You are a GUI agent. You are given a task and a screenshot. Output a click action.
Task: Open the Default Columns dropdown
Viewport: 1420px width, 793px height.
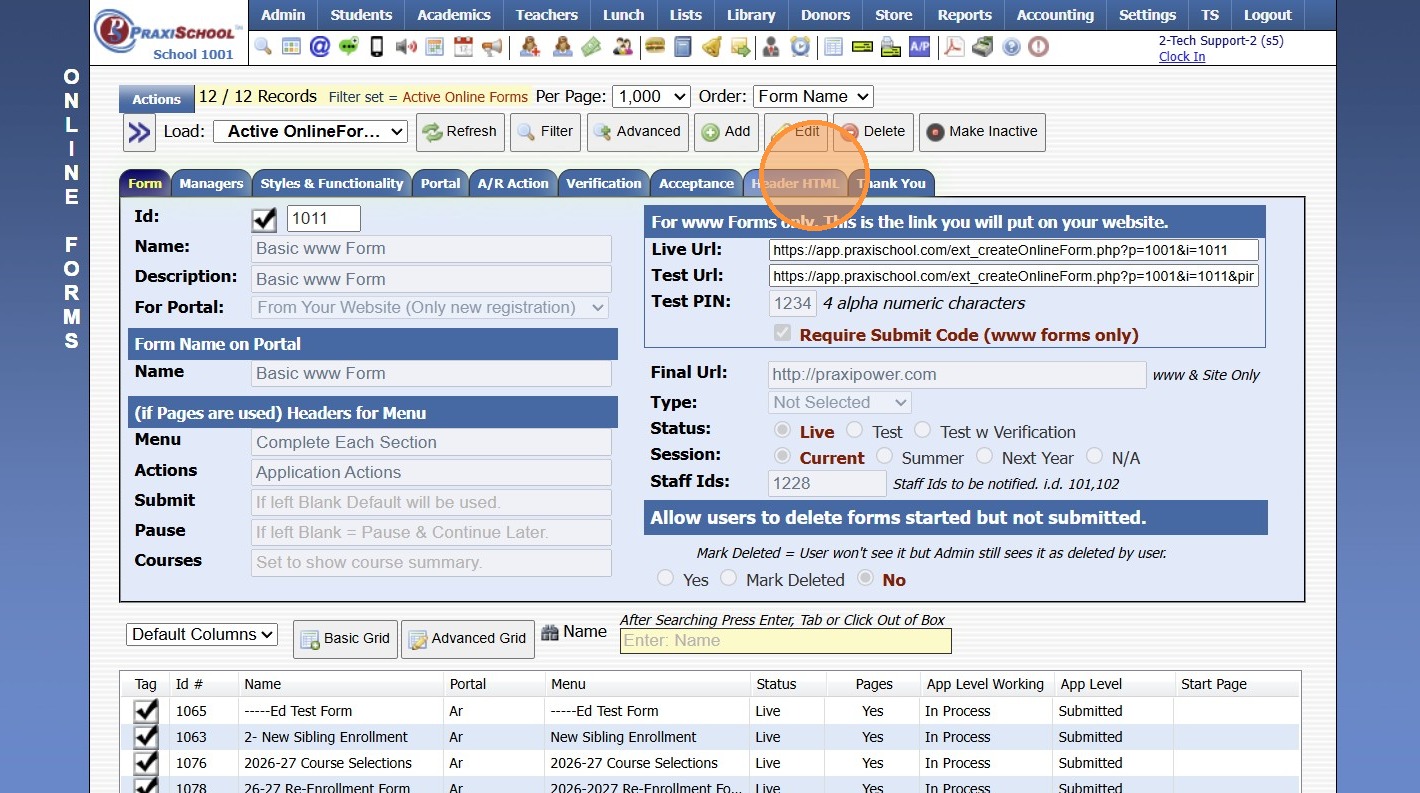202,634
